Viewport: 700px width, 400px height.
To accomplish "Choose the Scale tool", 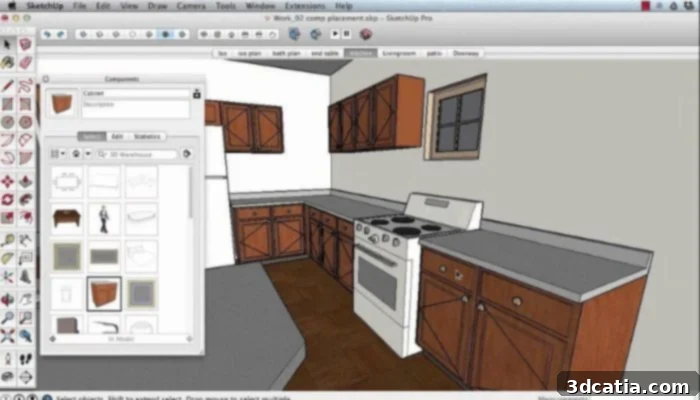I will click(x=7, y=217).
